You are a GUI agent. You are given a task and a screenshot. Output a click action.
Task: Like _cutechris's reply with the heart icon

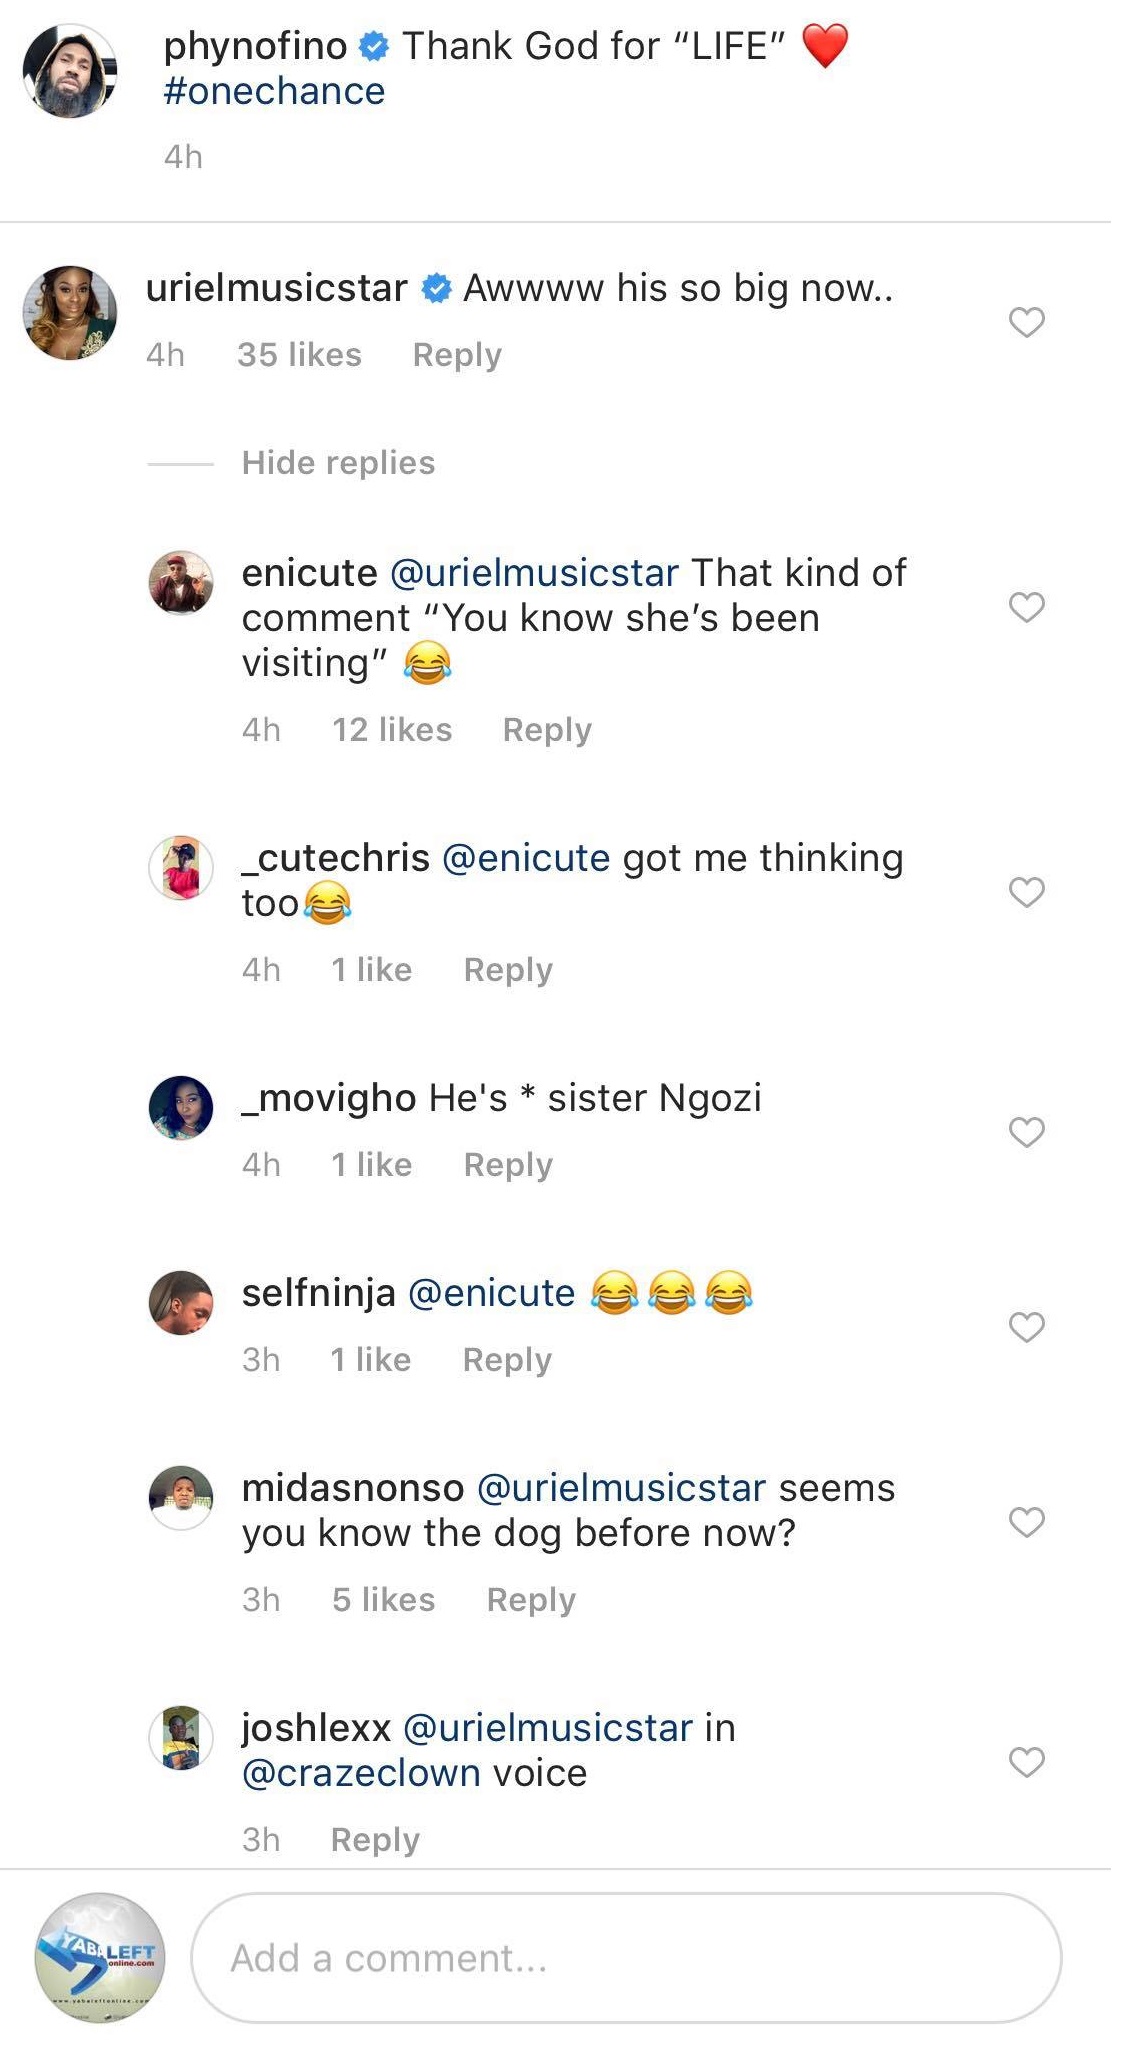[1026, 891]
